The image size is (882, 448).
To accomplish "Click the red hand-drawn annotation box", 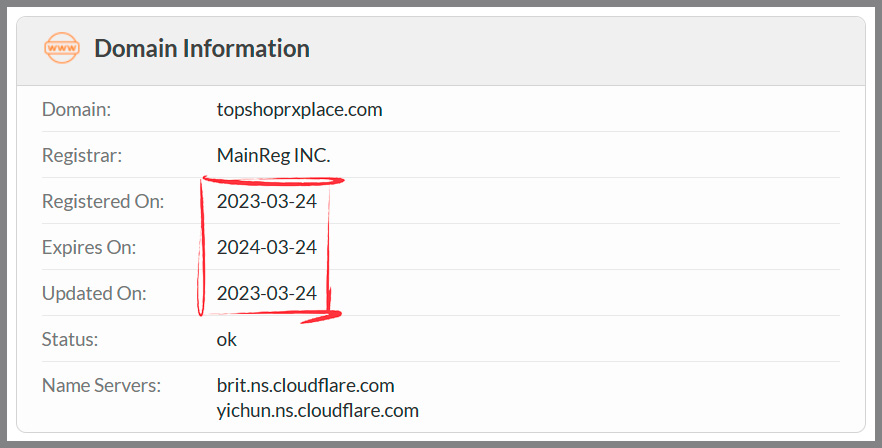I will pyautogui.click(x=270, y=248).
